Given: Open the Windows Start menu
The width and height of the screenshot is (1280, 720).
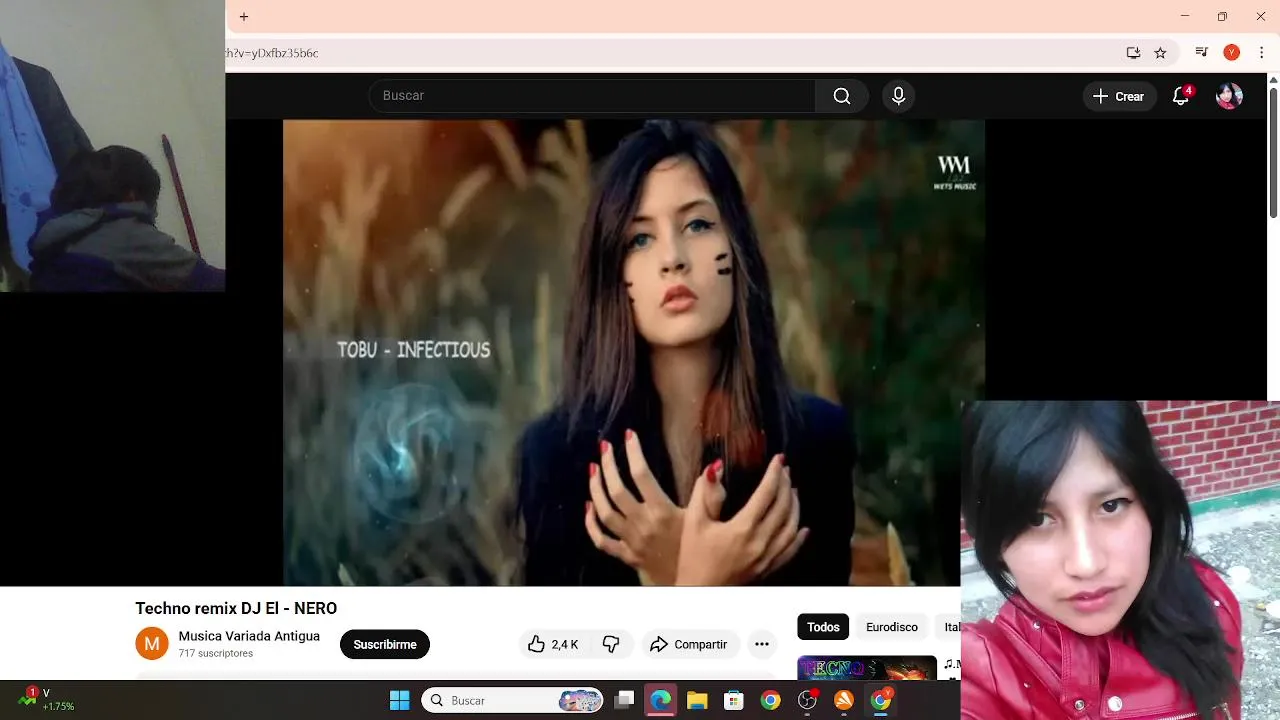Looking at the screenshot, I should 399,700.
